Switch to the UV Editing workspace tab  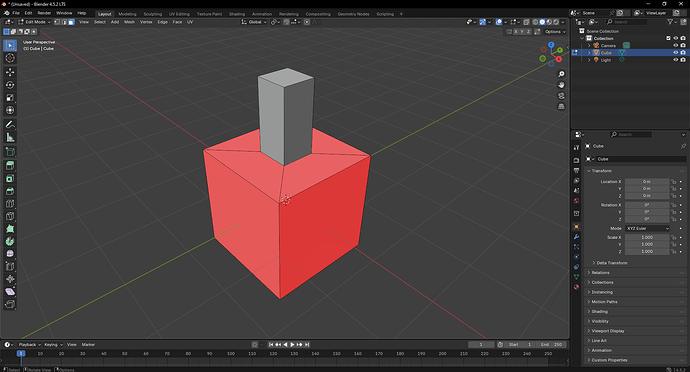pyautogui.click(x=179, y=14)
